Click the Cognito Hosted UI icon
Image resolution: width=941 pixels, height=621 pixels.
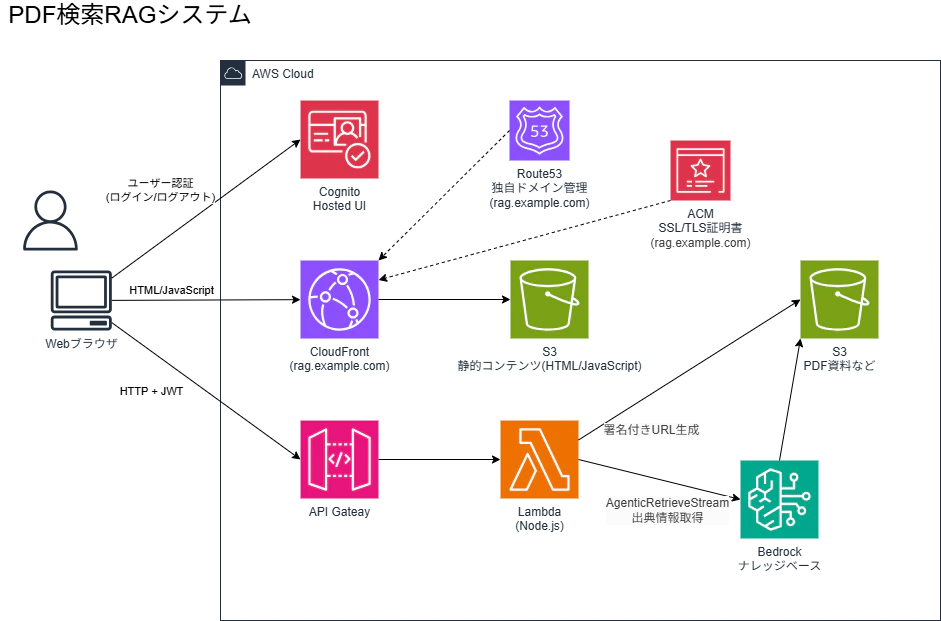click(339, 139)
